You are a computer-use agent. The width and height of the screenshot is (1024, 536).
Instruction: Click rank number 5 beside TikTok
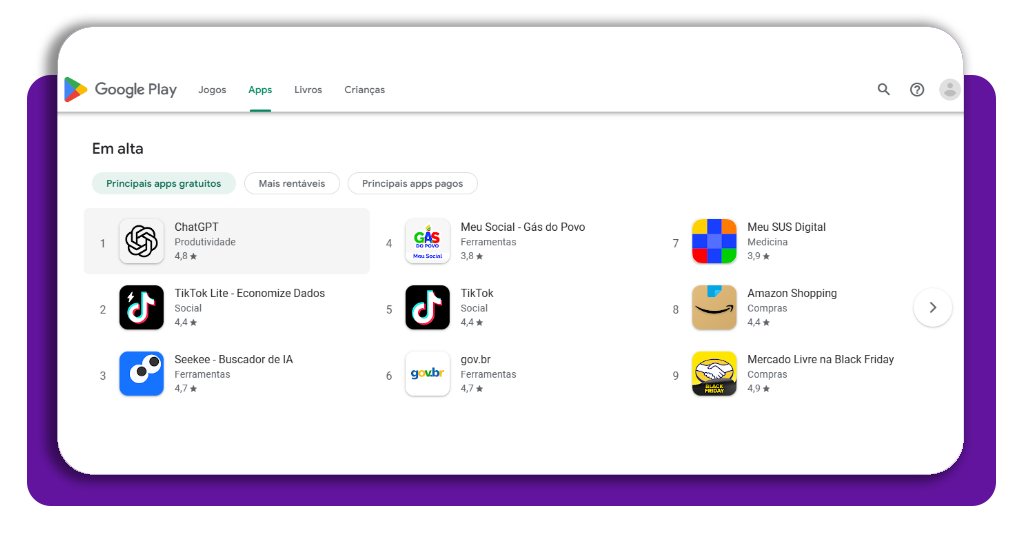pyautogui.click(x=389, y=309)
